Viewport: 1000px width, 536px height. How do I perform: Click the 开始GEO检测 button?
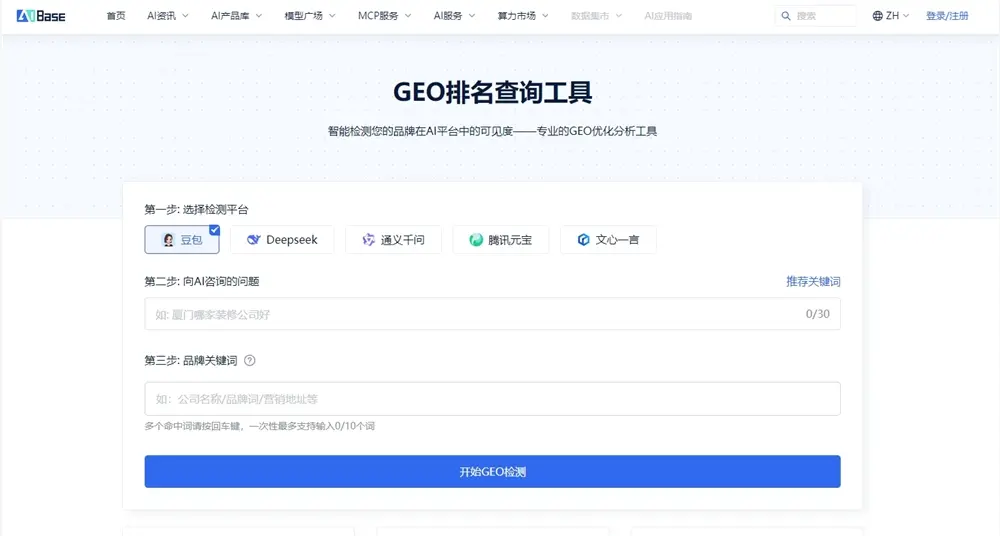click(x=492, y=472)
